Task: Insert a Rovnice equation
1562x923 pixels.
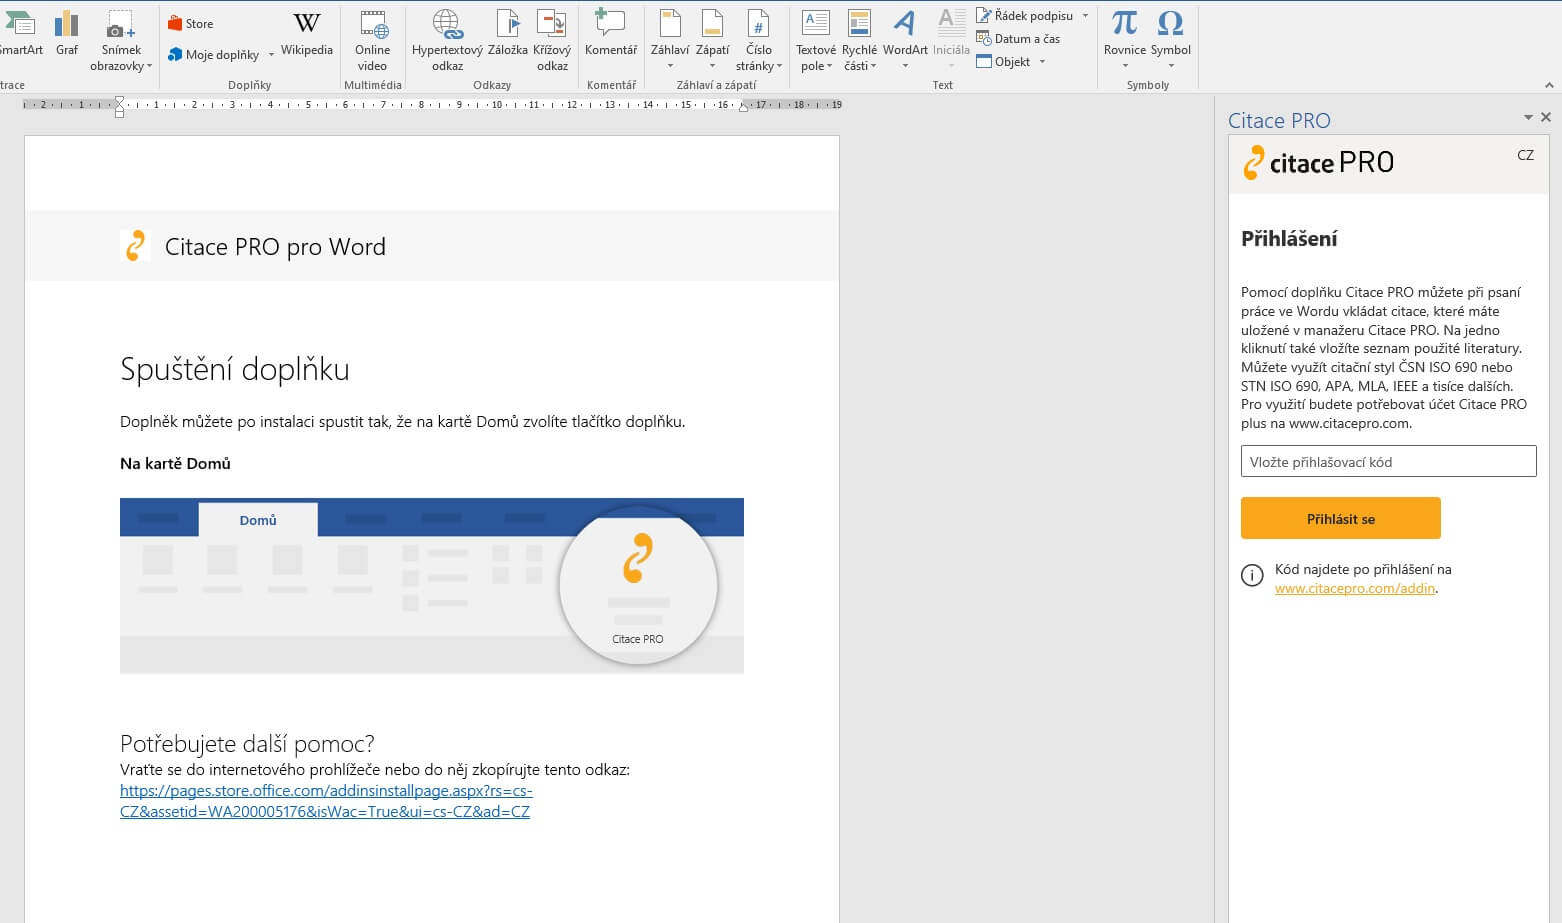Action: (1125, 41)
